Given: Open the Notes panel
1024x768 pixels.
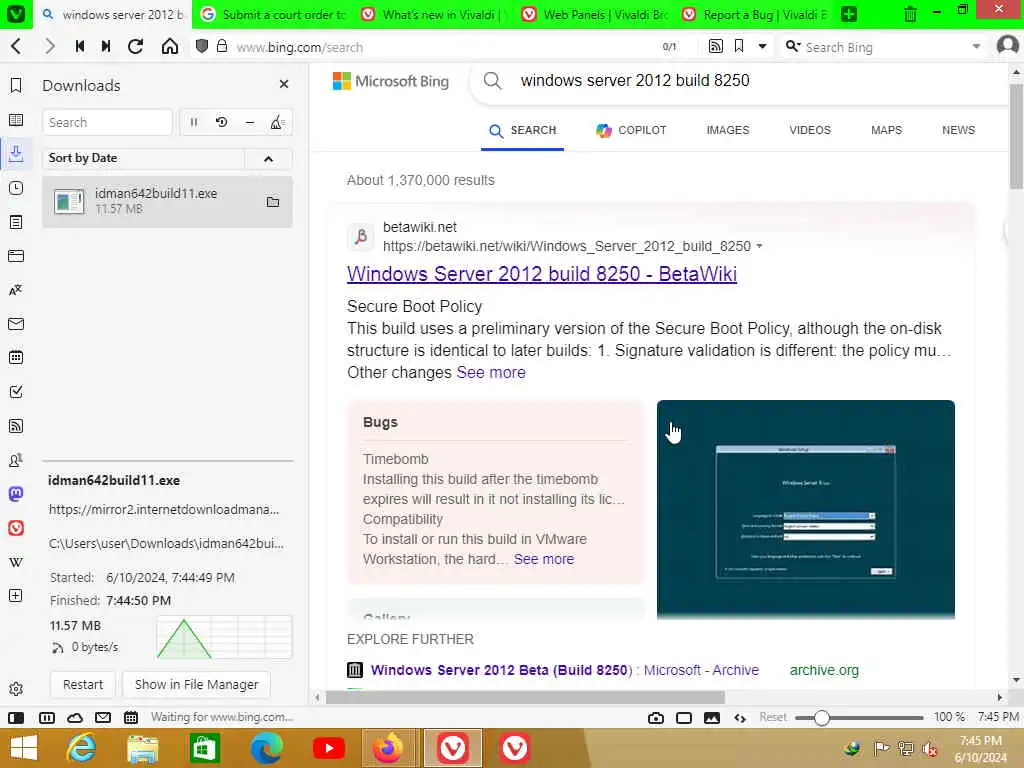Looking at the screenshot, I should click(x=16, y=222).
